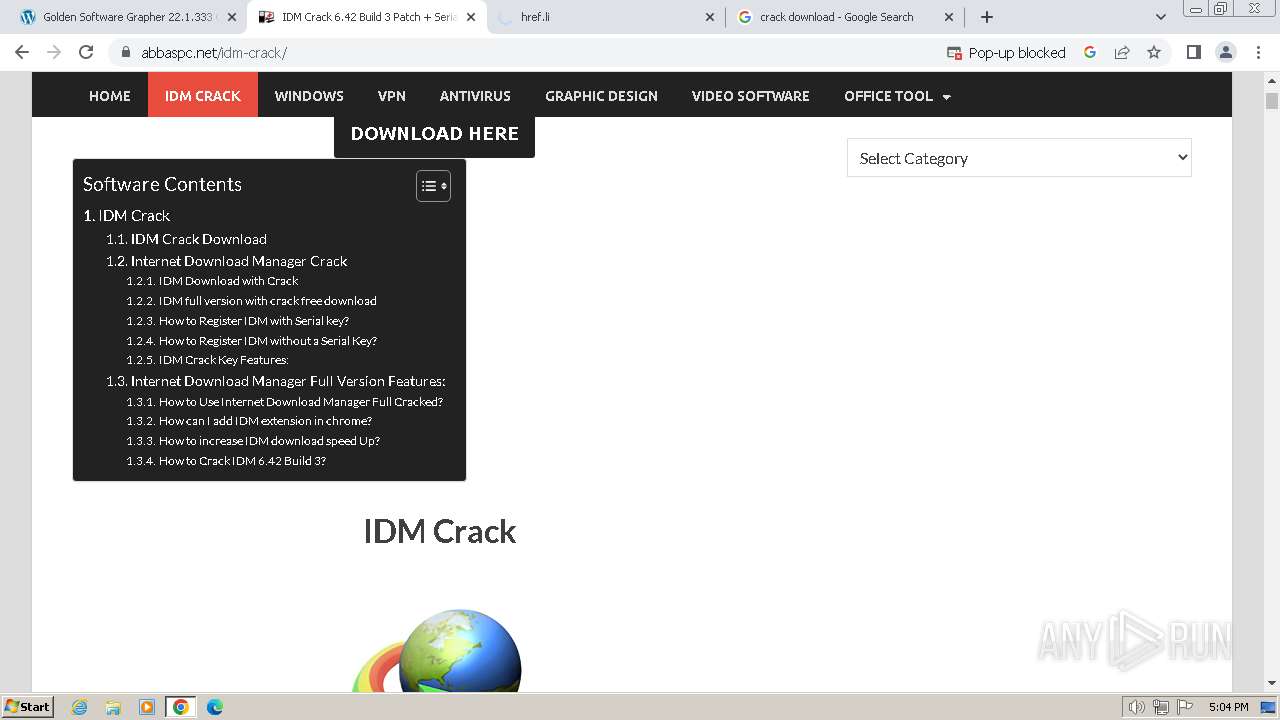The height and width of the screenshot is (720, 1280).
Task: Open the media player taskbar icon
Action: [x=147, y=707]
